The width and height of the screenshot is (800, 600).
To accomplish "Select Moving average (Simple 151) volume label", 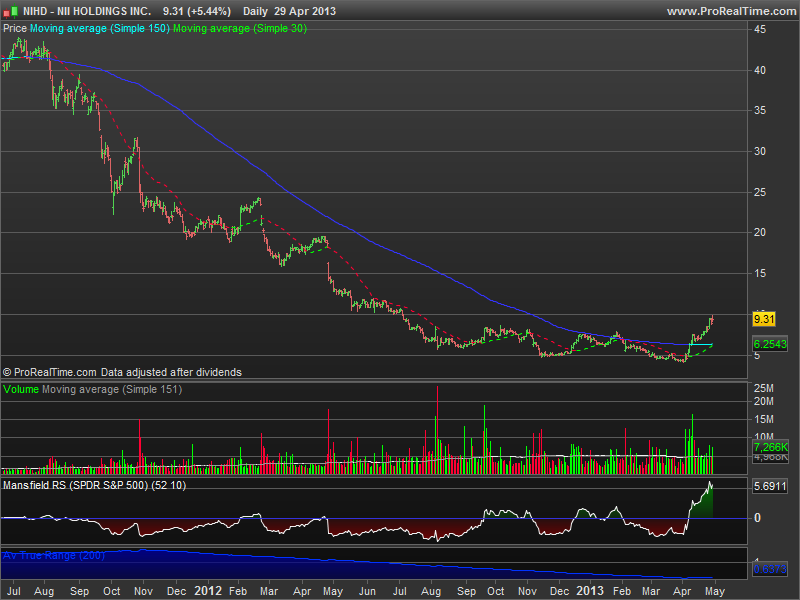I will point(112,389).
